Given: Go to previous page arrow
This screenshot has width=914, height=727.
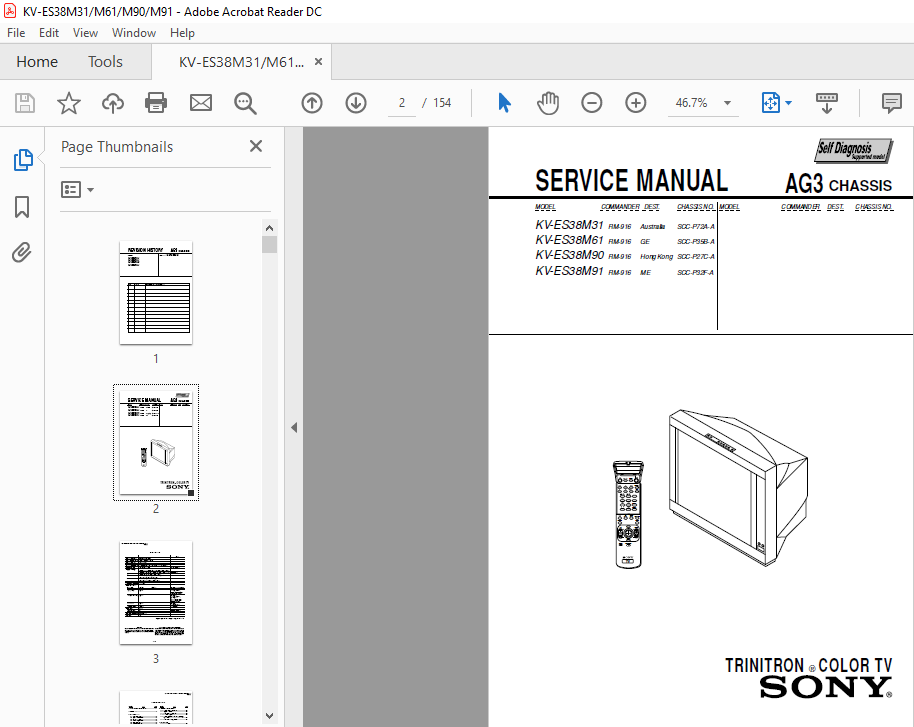Looking at the screenshot, I should tap(312, 103).
